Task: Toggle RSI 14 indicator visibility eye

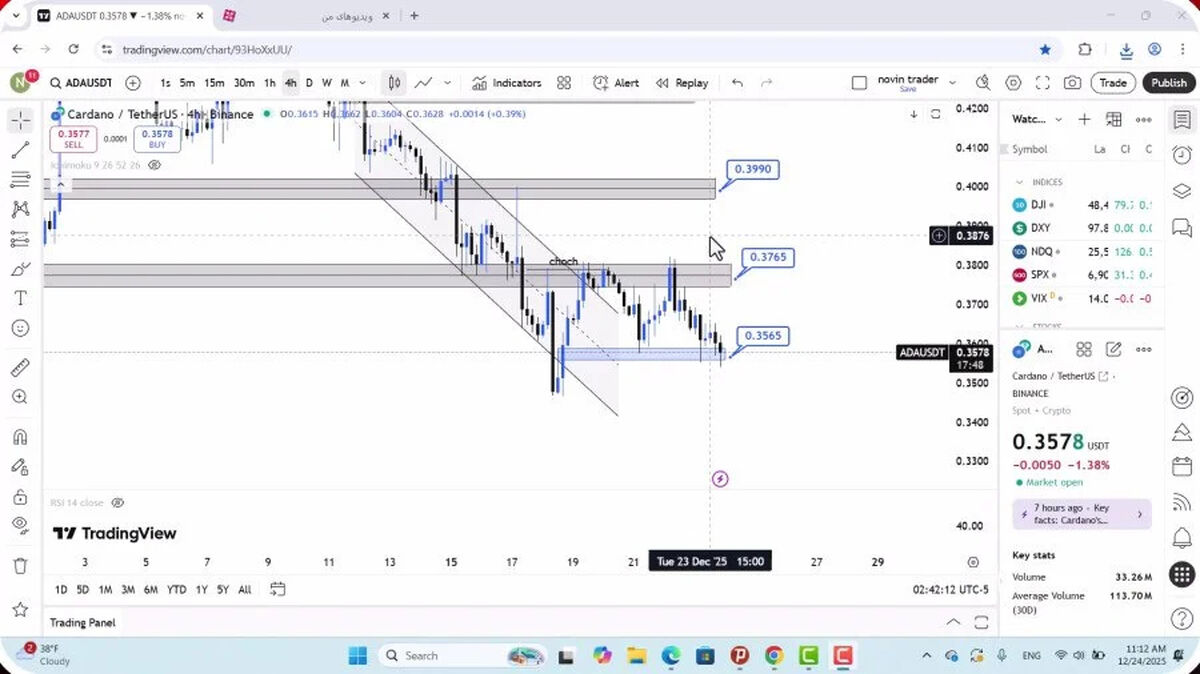Action: pyautogui.click(x=117, y=503)
